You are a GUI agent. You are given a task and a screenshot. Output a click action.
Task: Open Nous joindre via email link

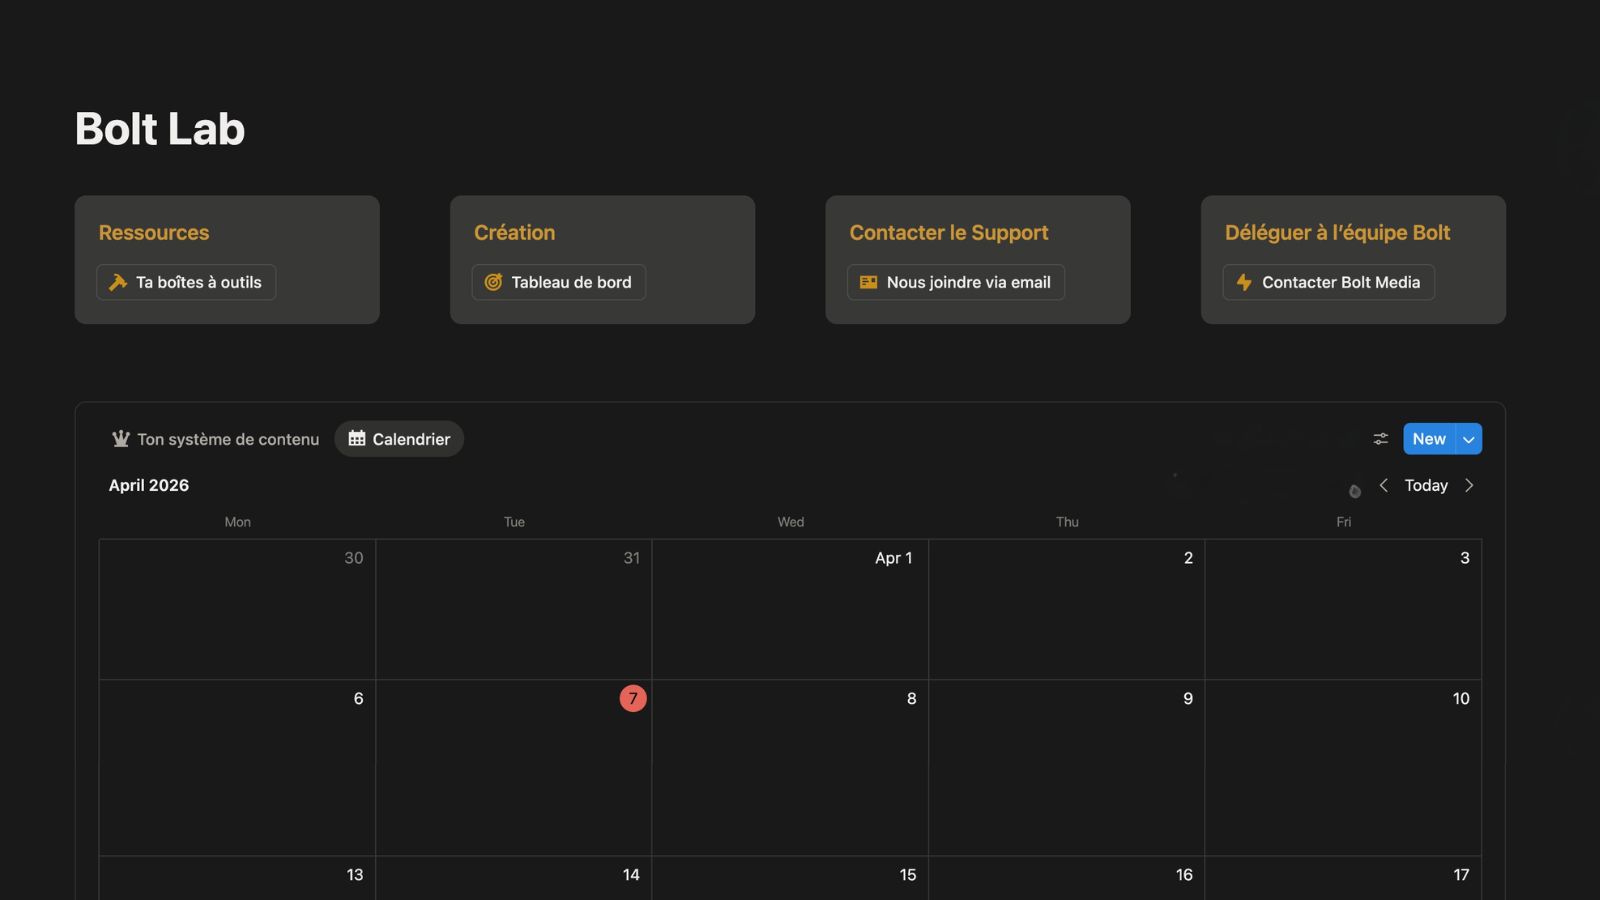pyautogui.click(x=956, y=282)
